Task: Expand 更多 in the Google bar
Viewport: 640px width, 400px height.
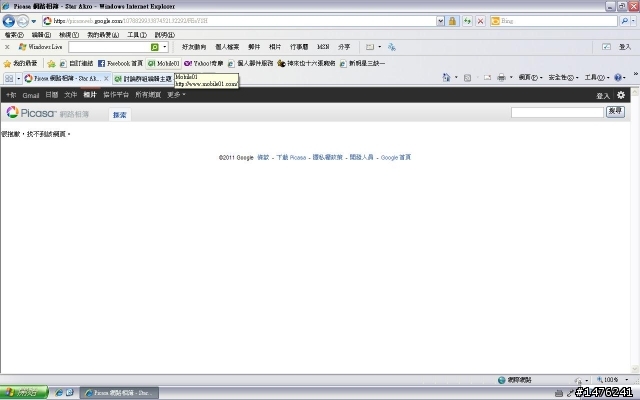Action: click(176, 95)
